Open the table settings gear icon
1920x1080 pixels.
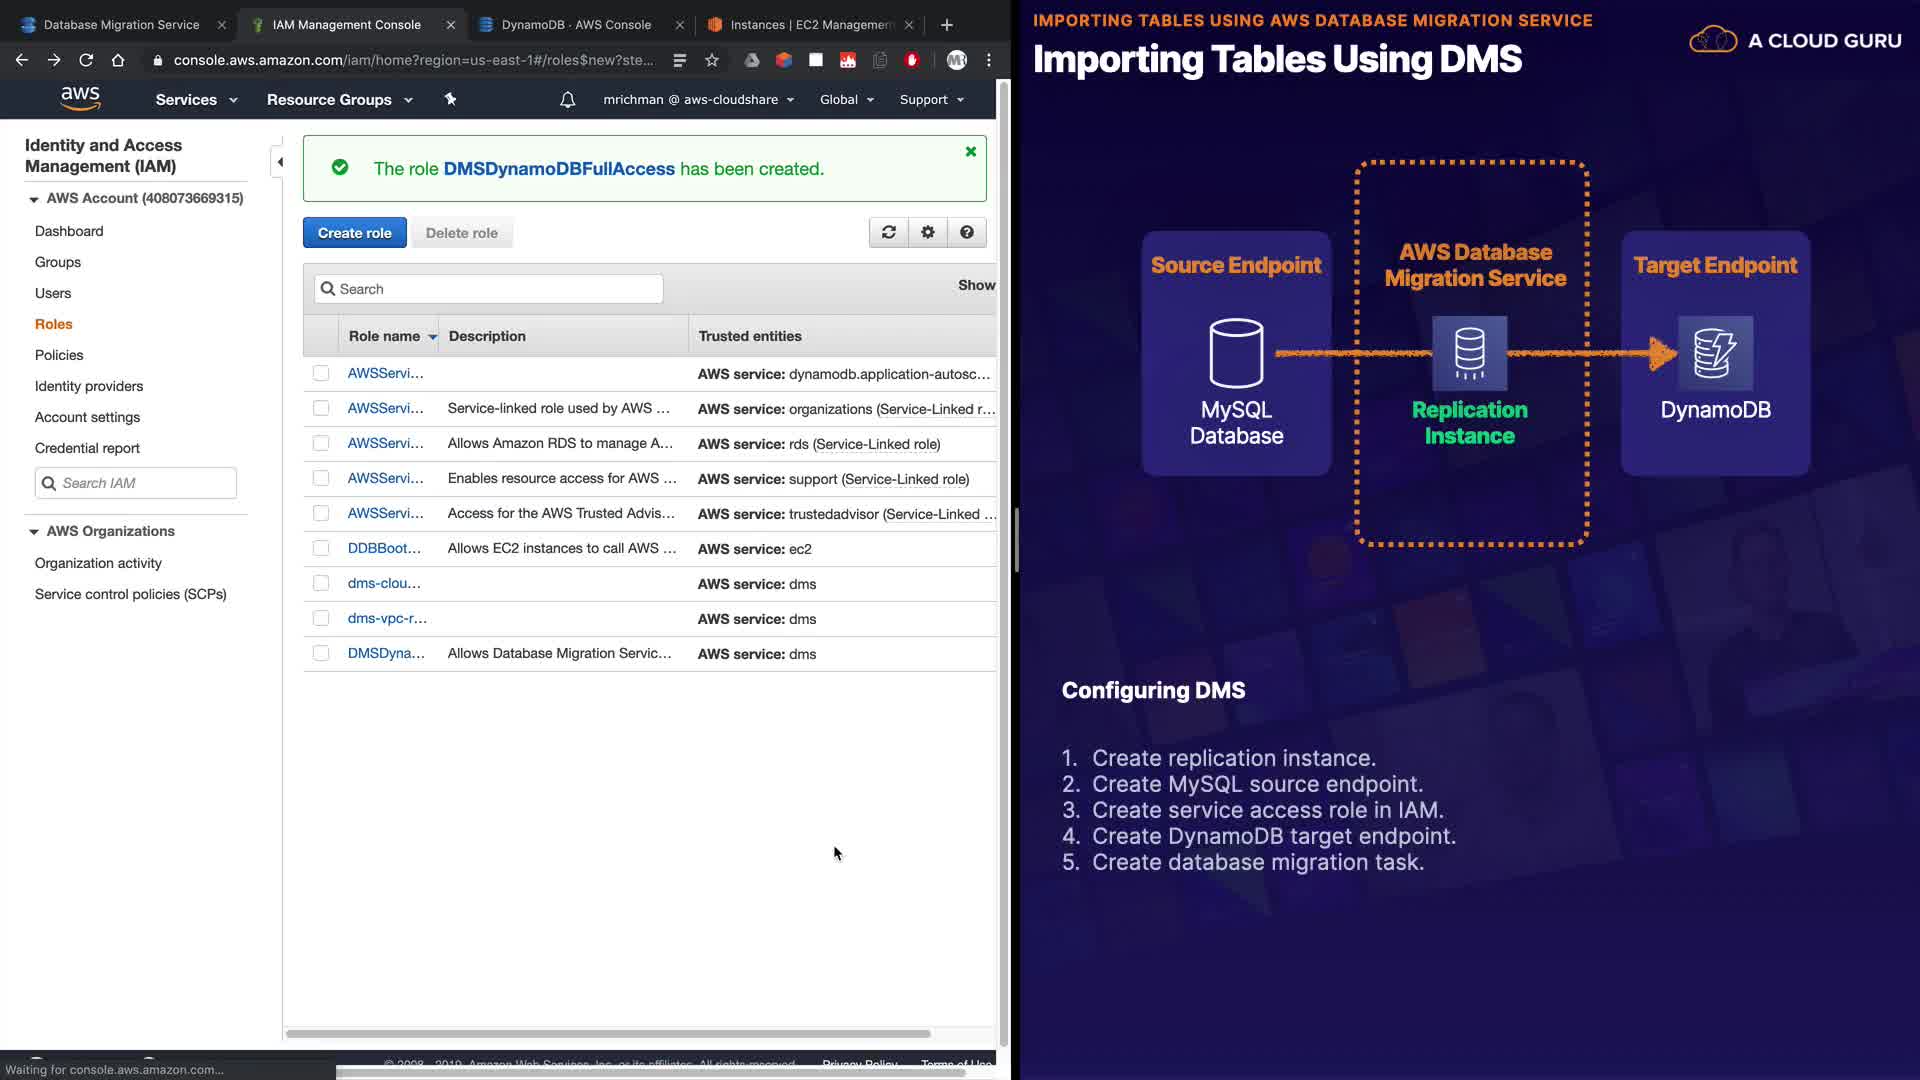point(928,232)
